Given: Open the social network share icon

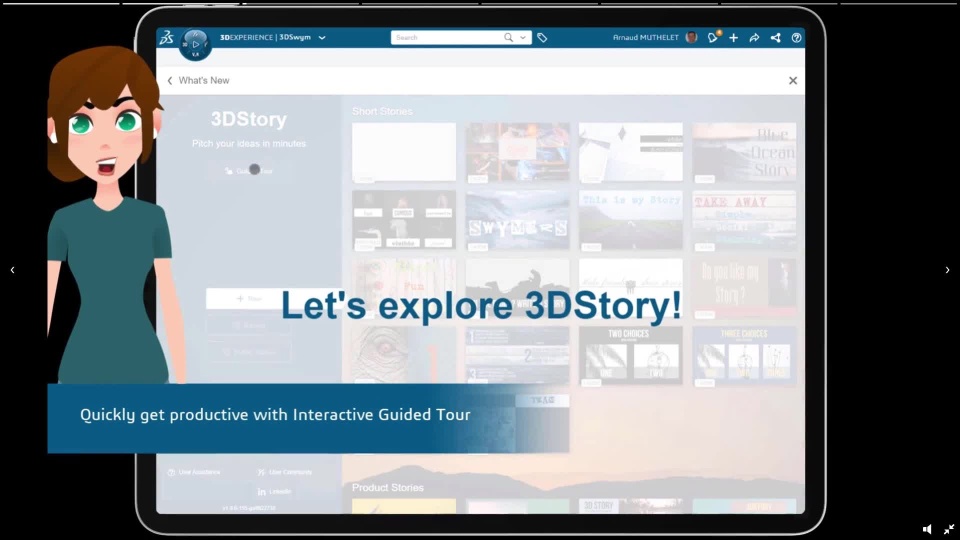Looking at the screenshot, I should point(776,38).
